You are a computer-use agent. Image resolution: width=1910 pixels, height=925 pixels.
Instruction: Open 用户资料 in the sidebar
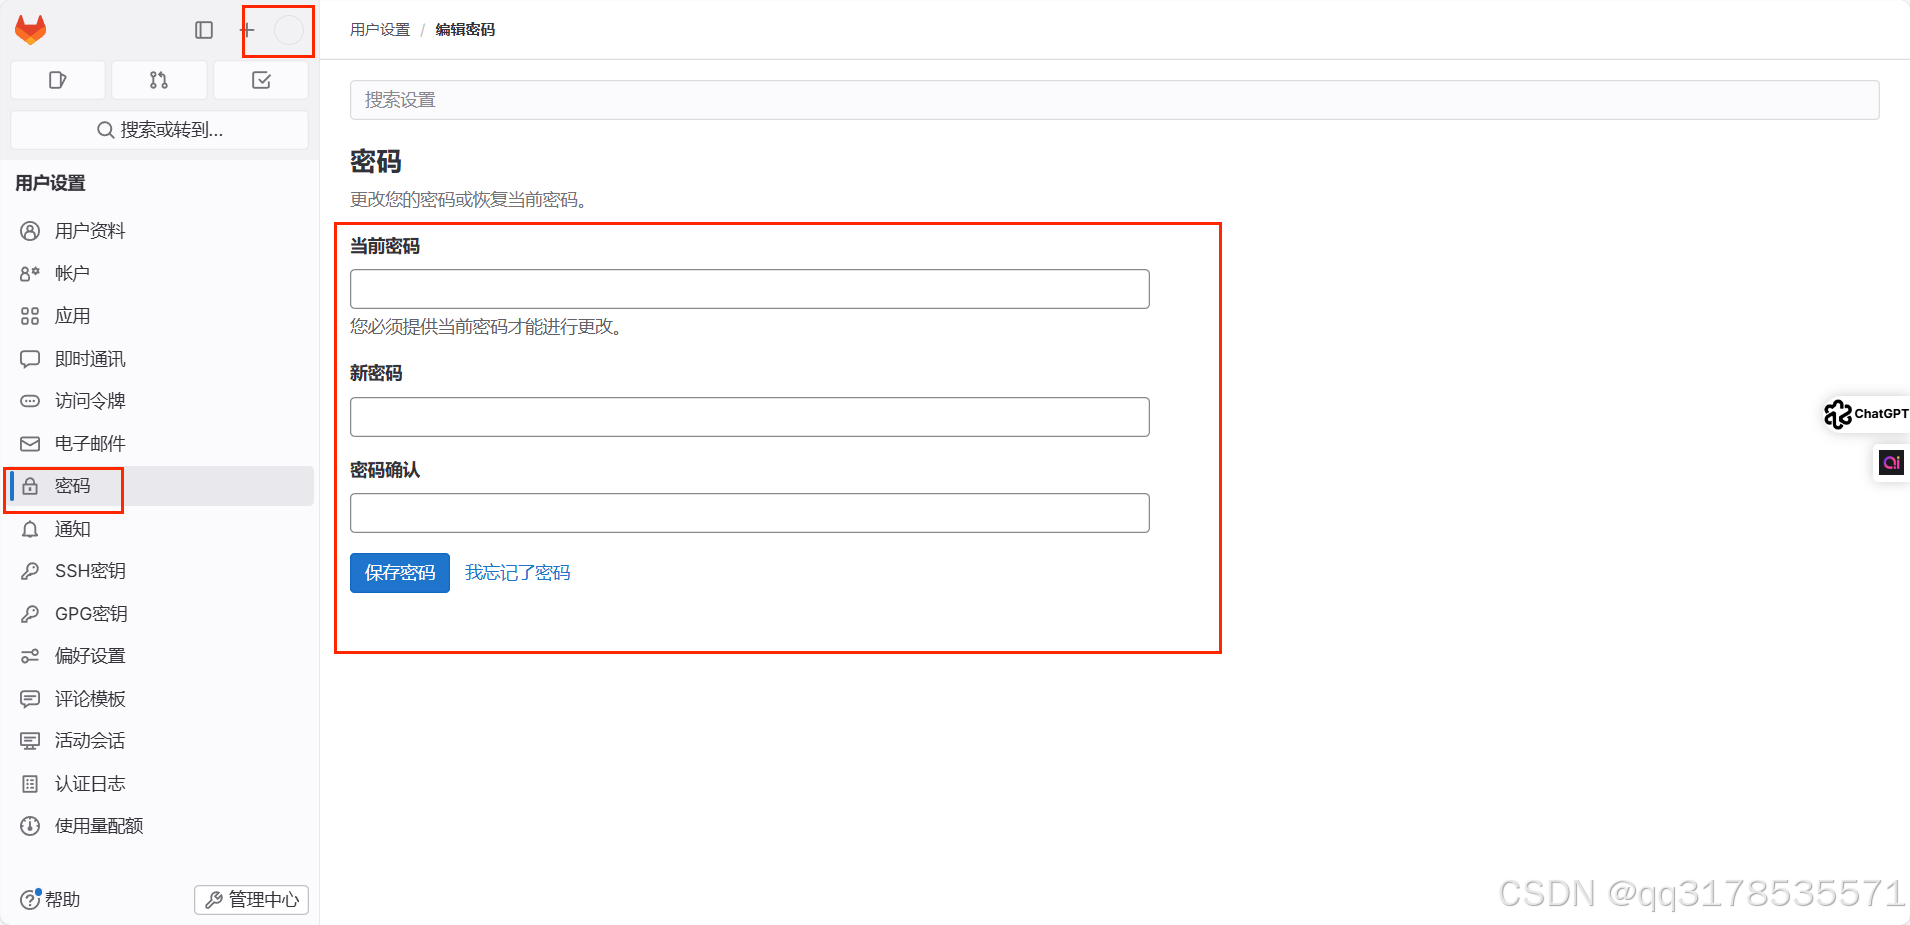[160, 231]
